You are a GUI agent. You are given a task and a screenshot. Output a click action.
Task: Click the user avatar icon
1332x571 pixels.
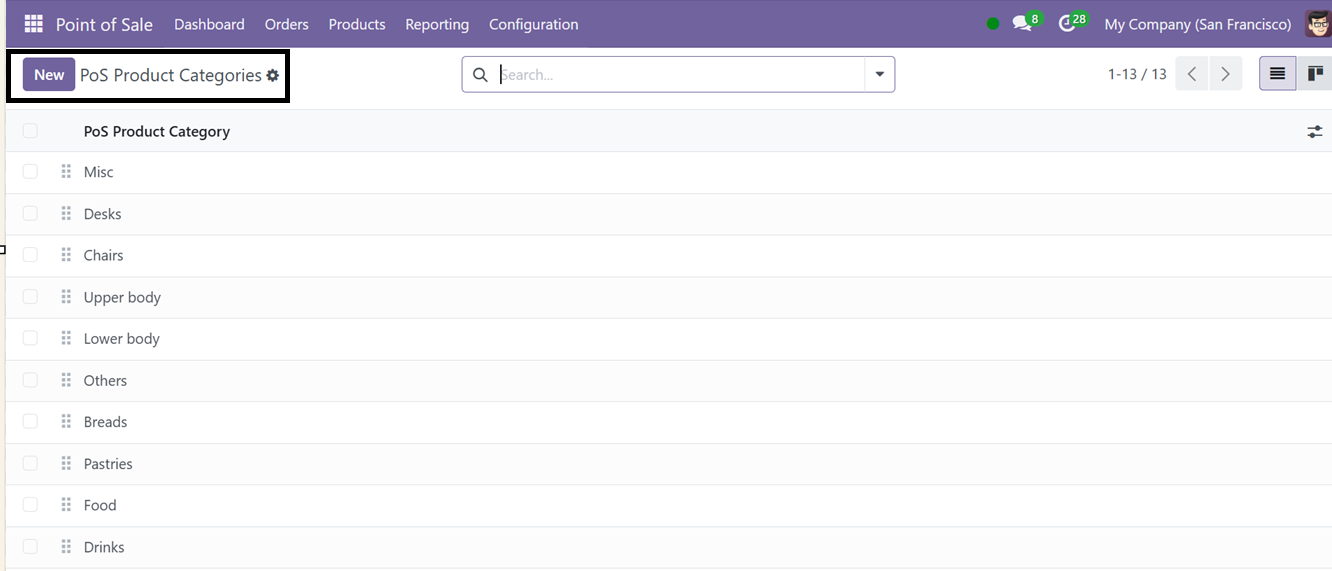(x=1319, y=24)
